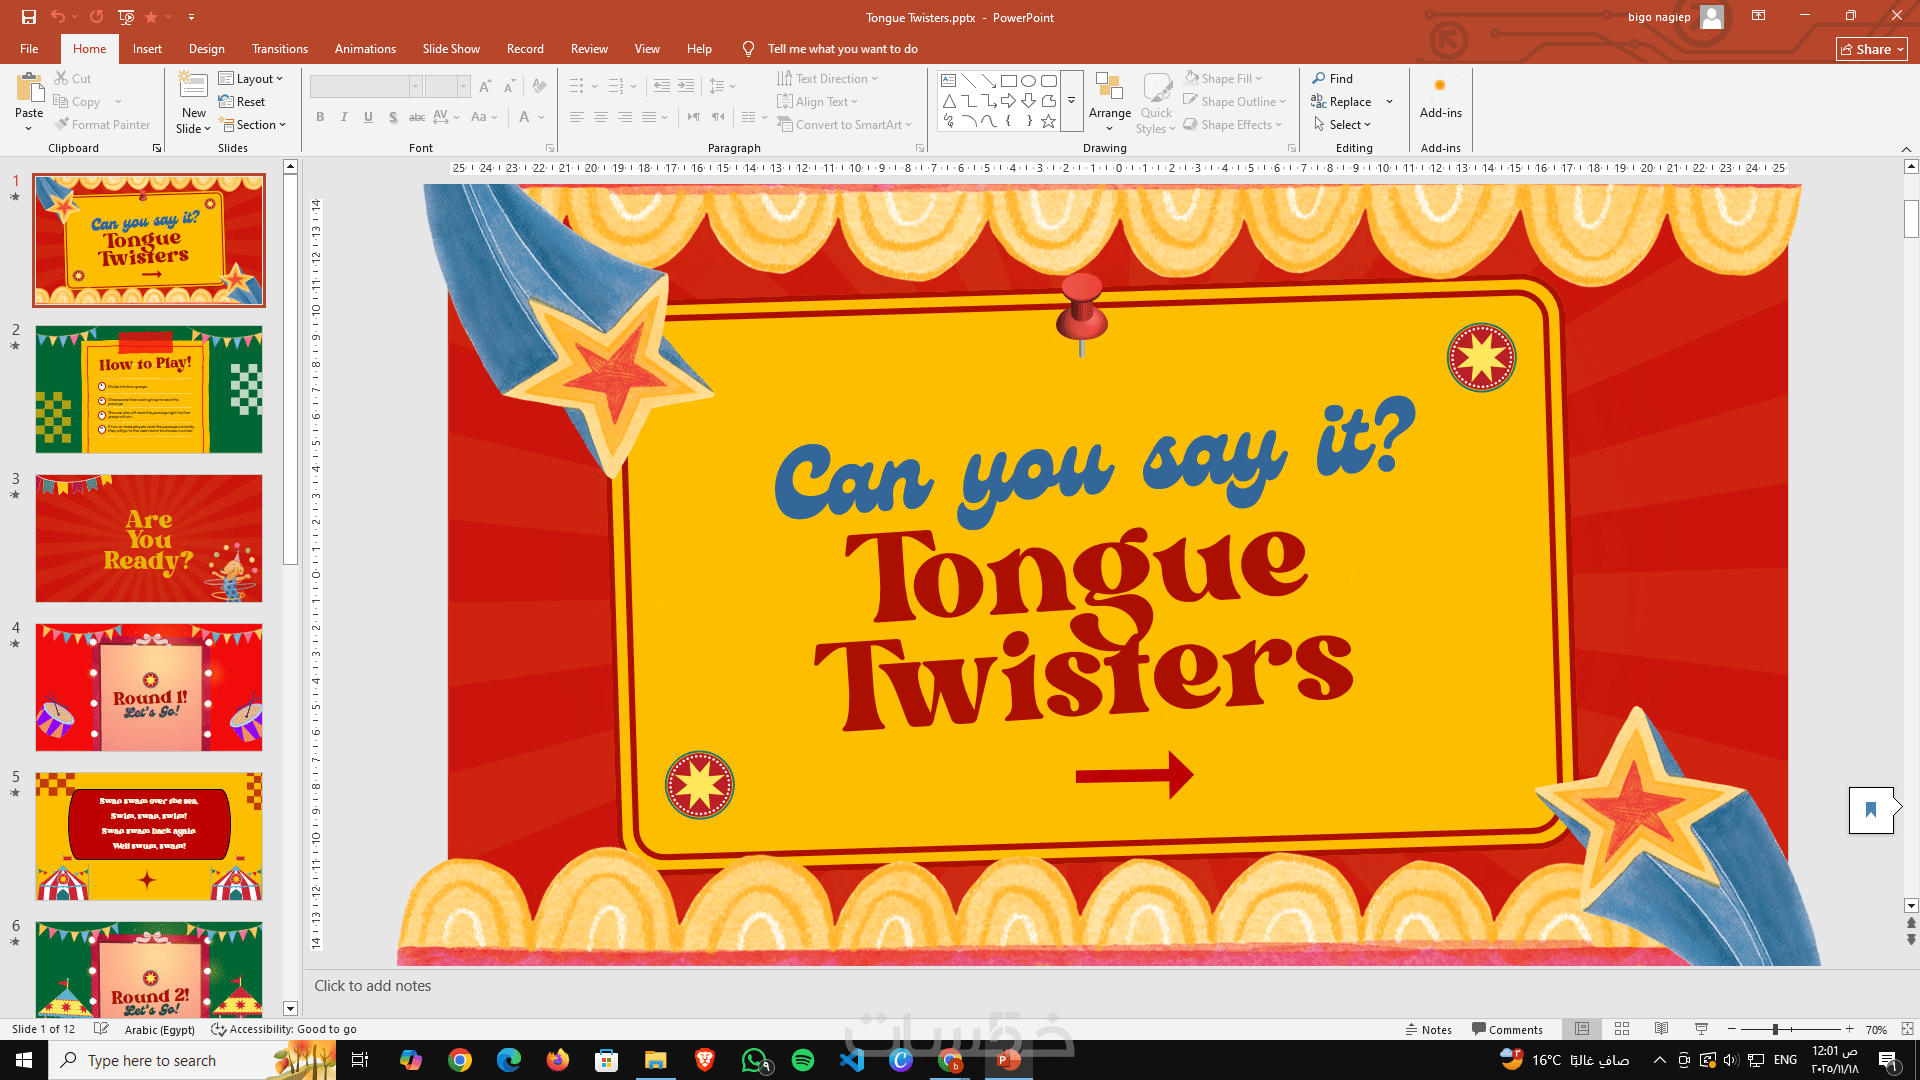
Task: Open the Transitions tab
Action: click(279, 49)
